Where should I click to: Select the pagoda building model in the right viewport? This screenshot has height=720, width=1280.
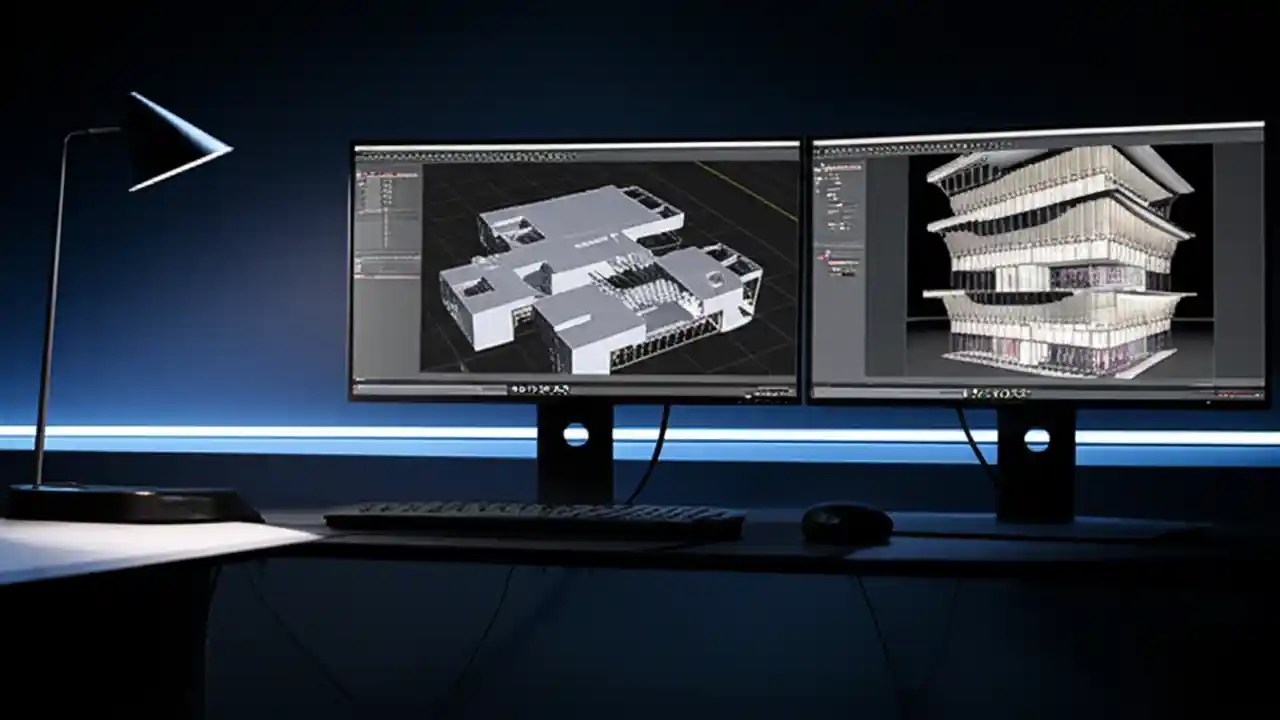click(1050, 270)
